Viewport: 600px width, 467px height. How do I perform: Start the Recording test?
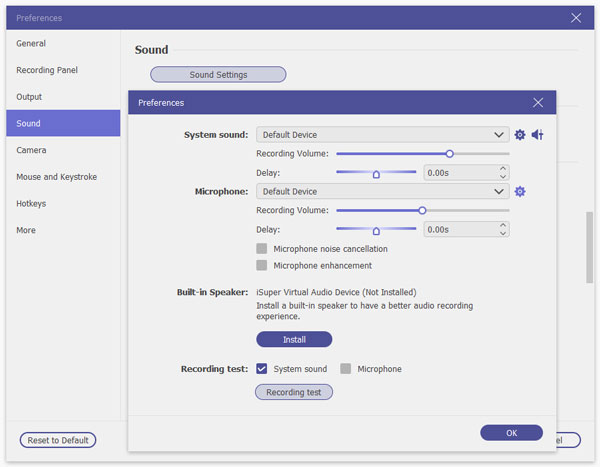pyautogui.click(x=294, y=392)
